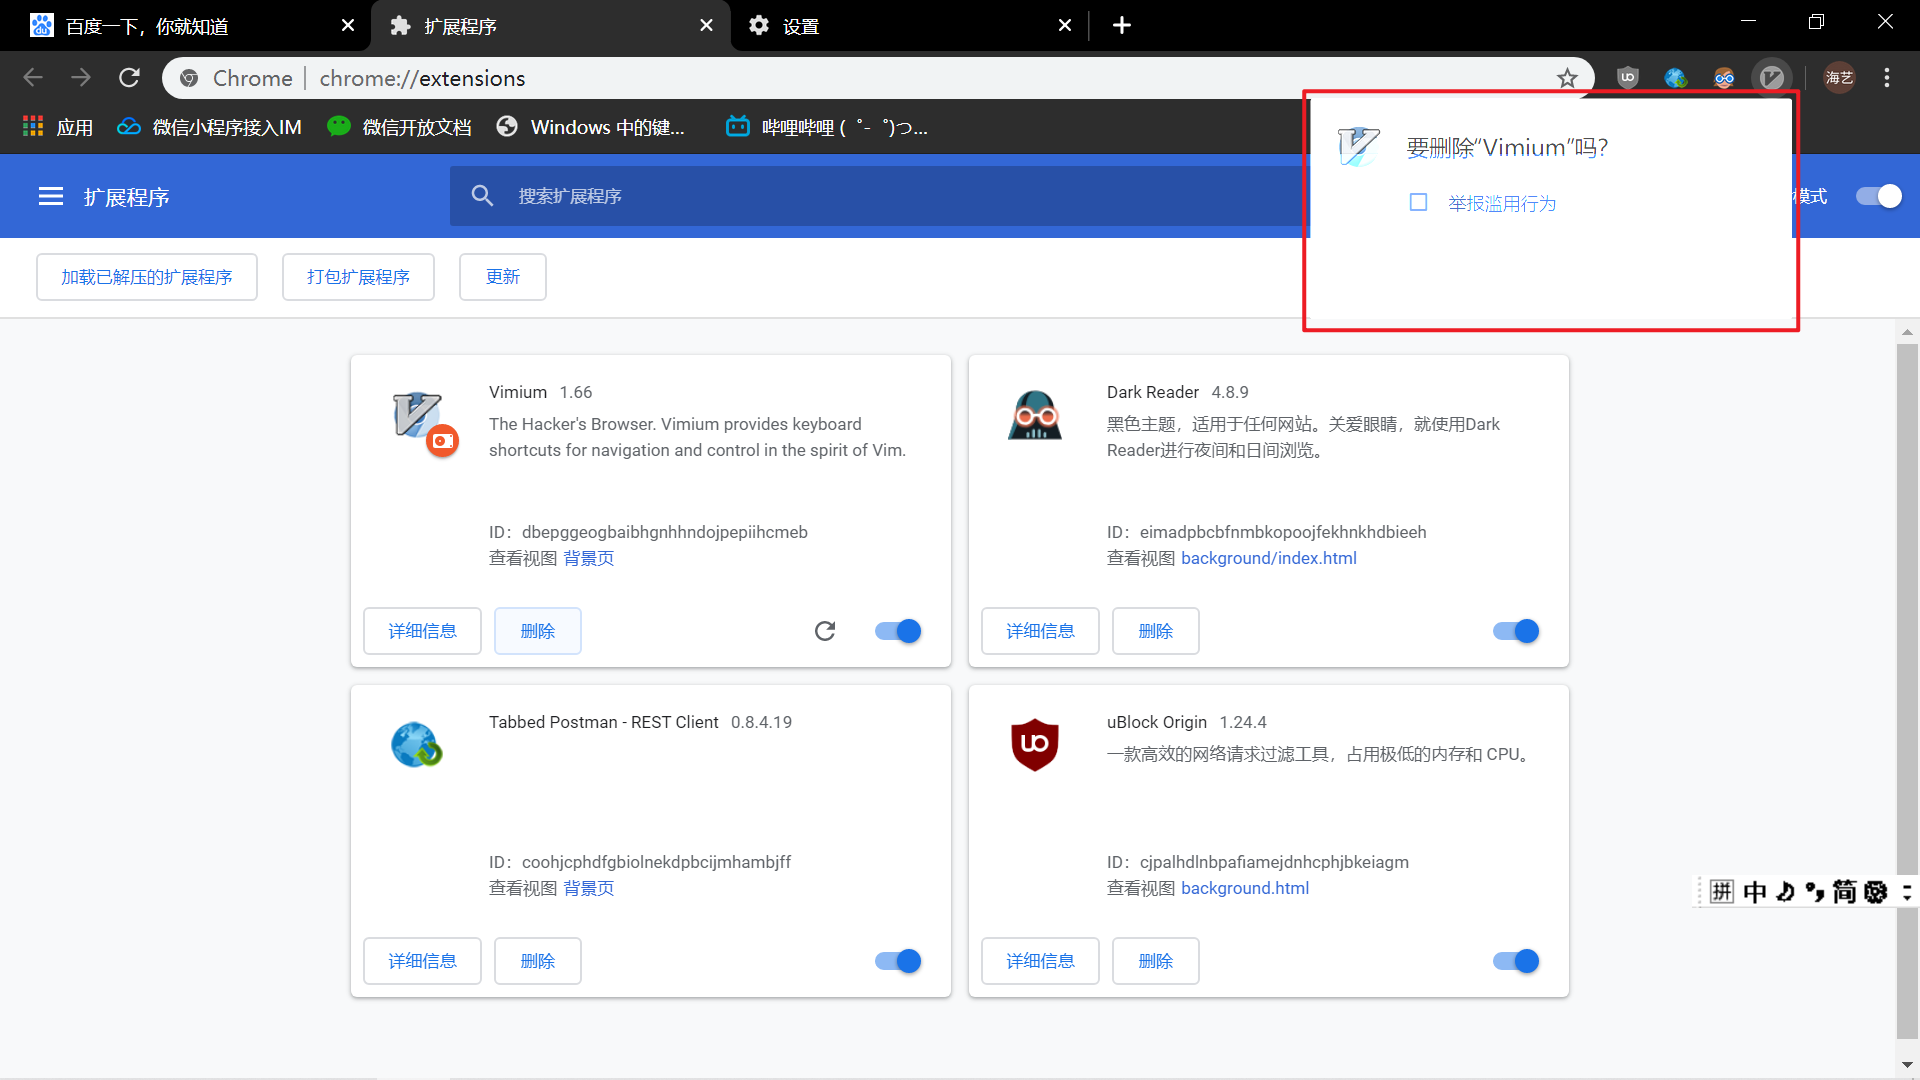The image size is (1920, 1080).
Task: Disable the Dark Reader extension toggle
Action: [1516, 631]
